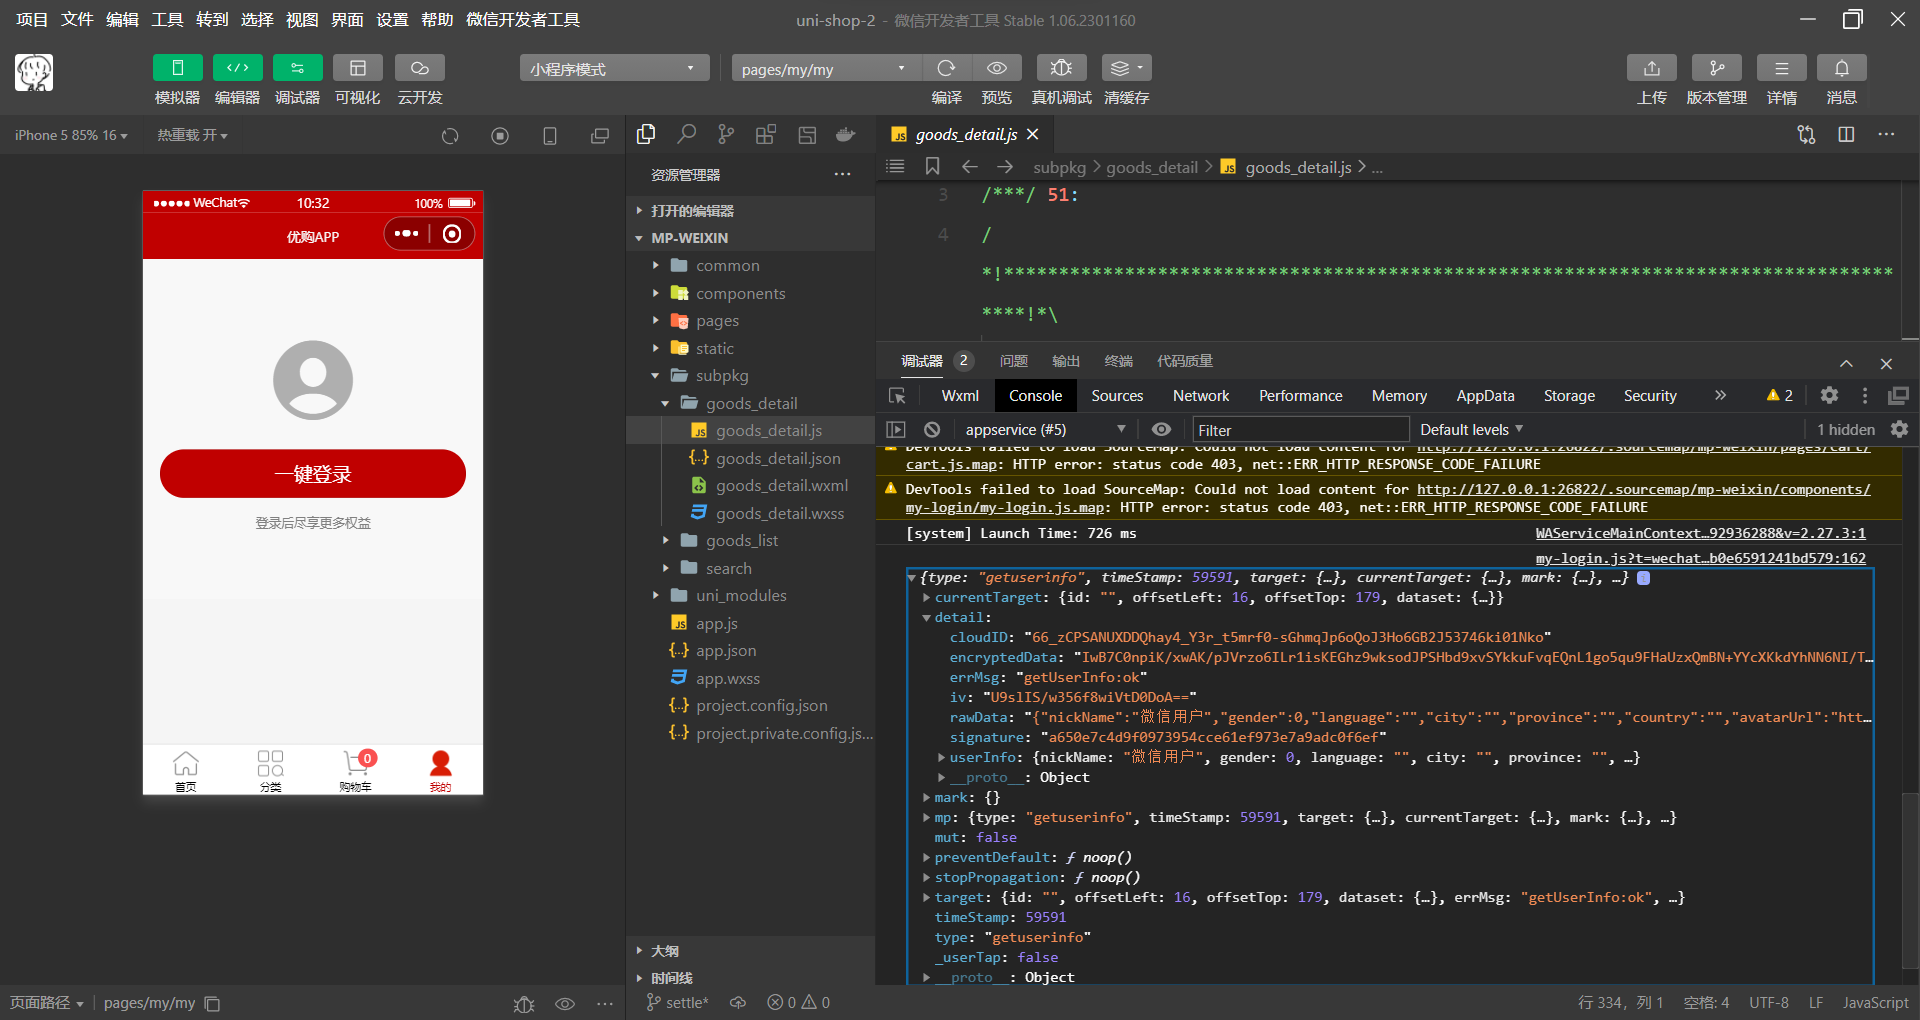Switch to the 终端 terminal tab
Viewport: 1920px width, 1020px height.
(x=1118, y=361)
